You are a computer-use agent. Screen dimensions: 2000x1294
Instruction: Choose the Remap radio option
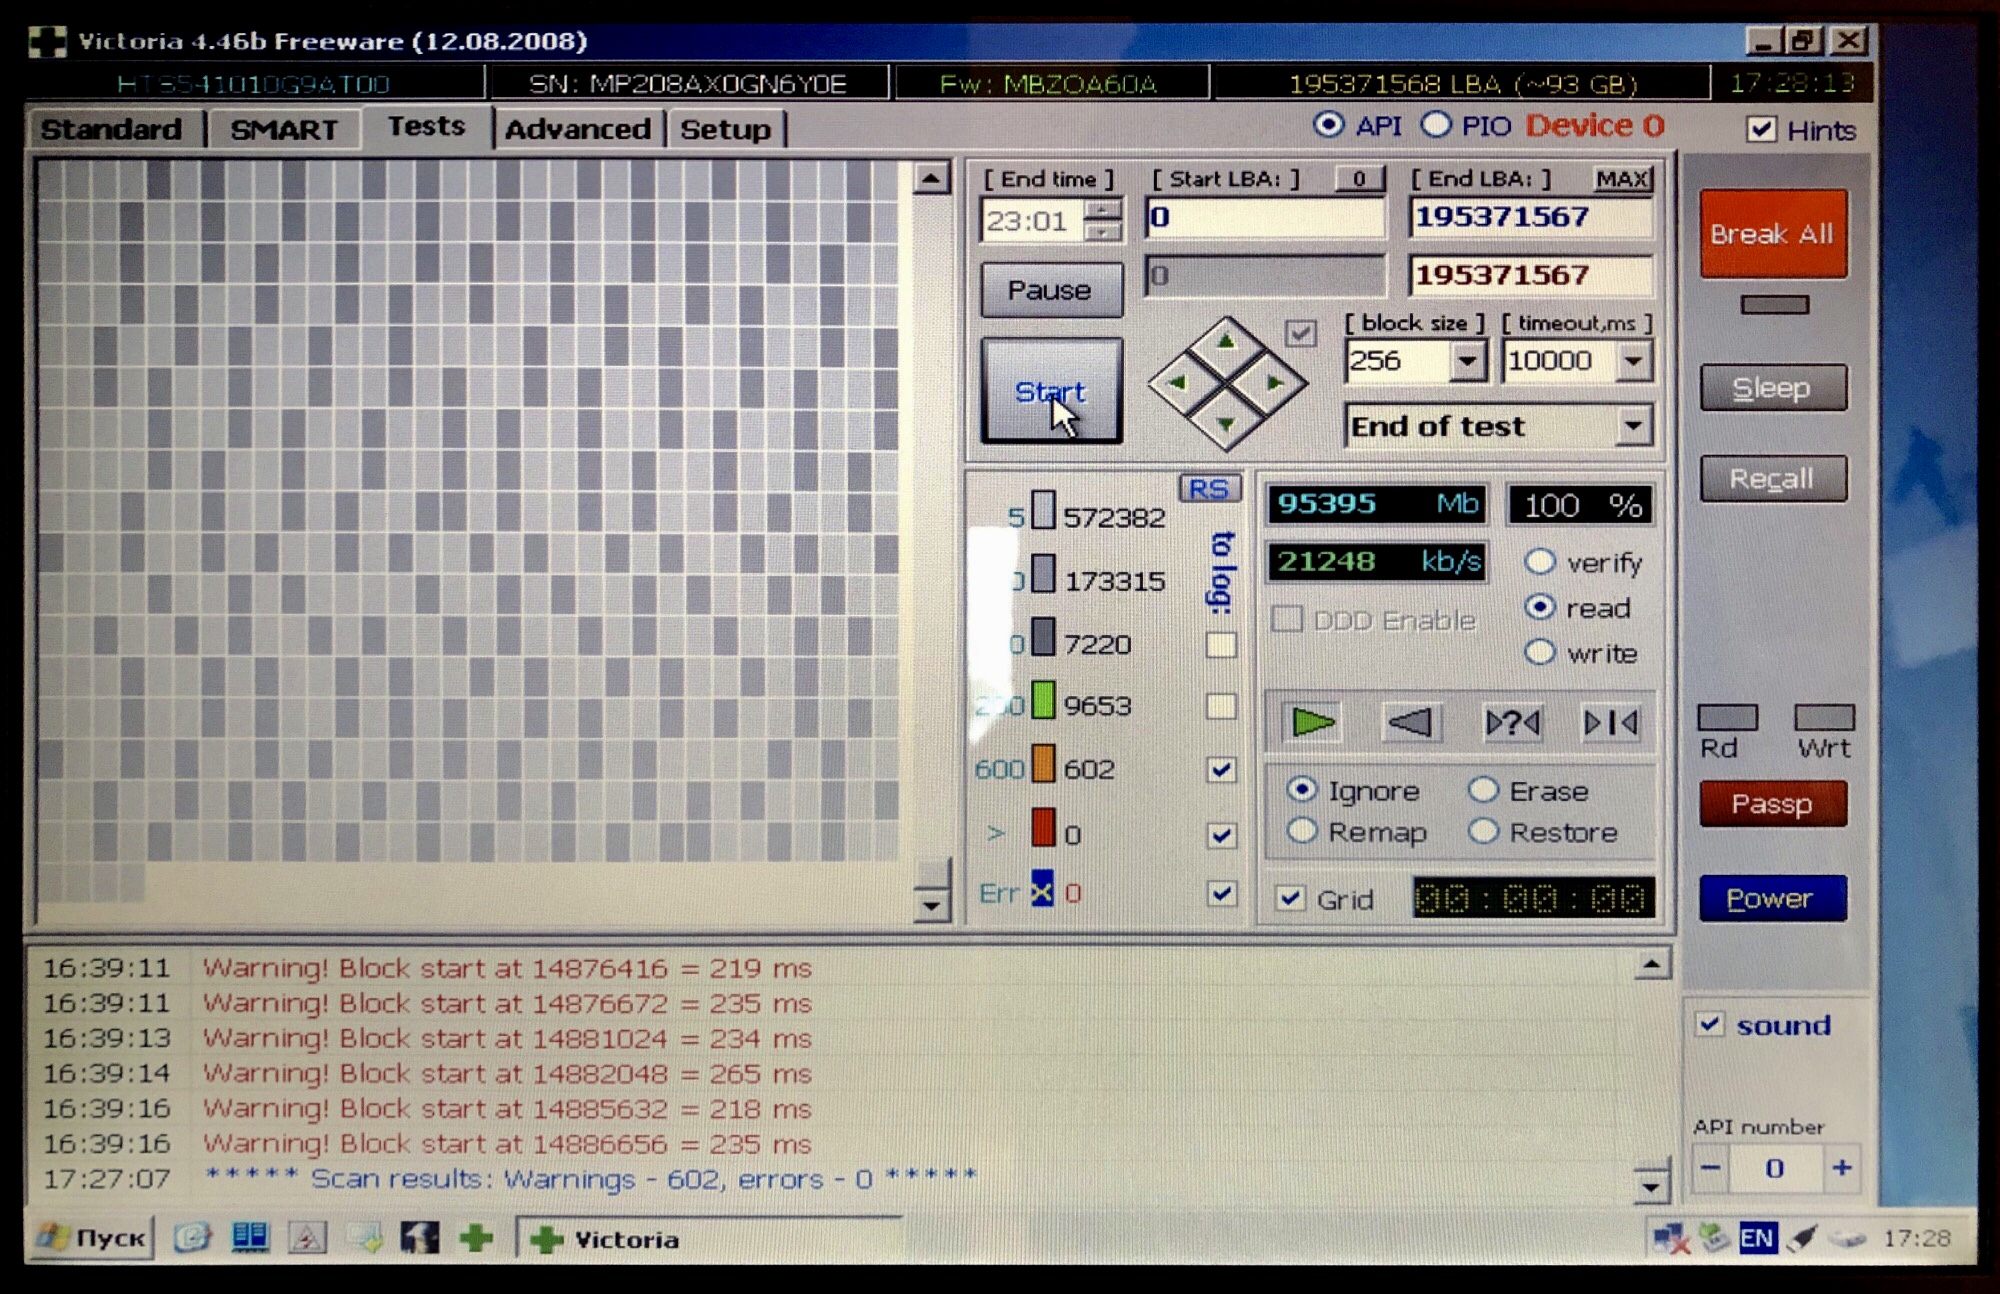pyautogui.click(x=1302, y=831)
